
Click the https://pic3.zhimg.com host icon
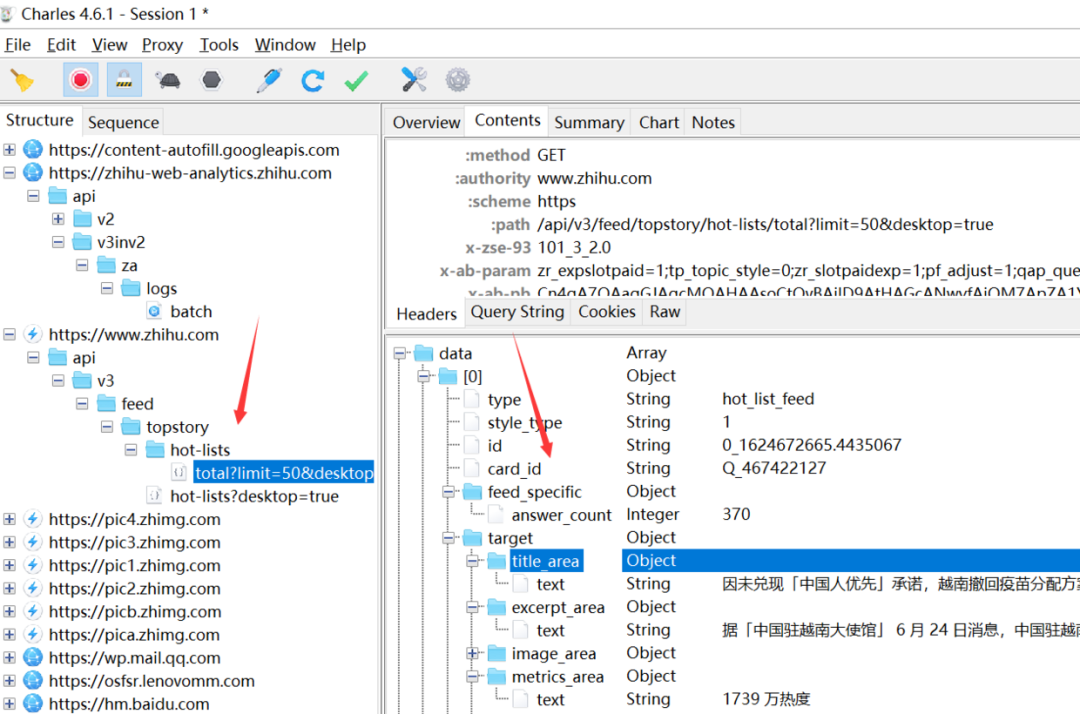(x=32, y=543)
